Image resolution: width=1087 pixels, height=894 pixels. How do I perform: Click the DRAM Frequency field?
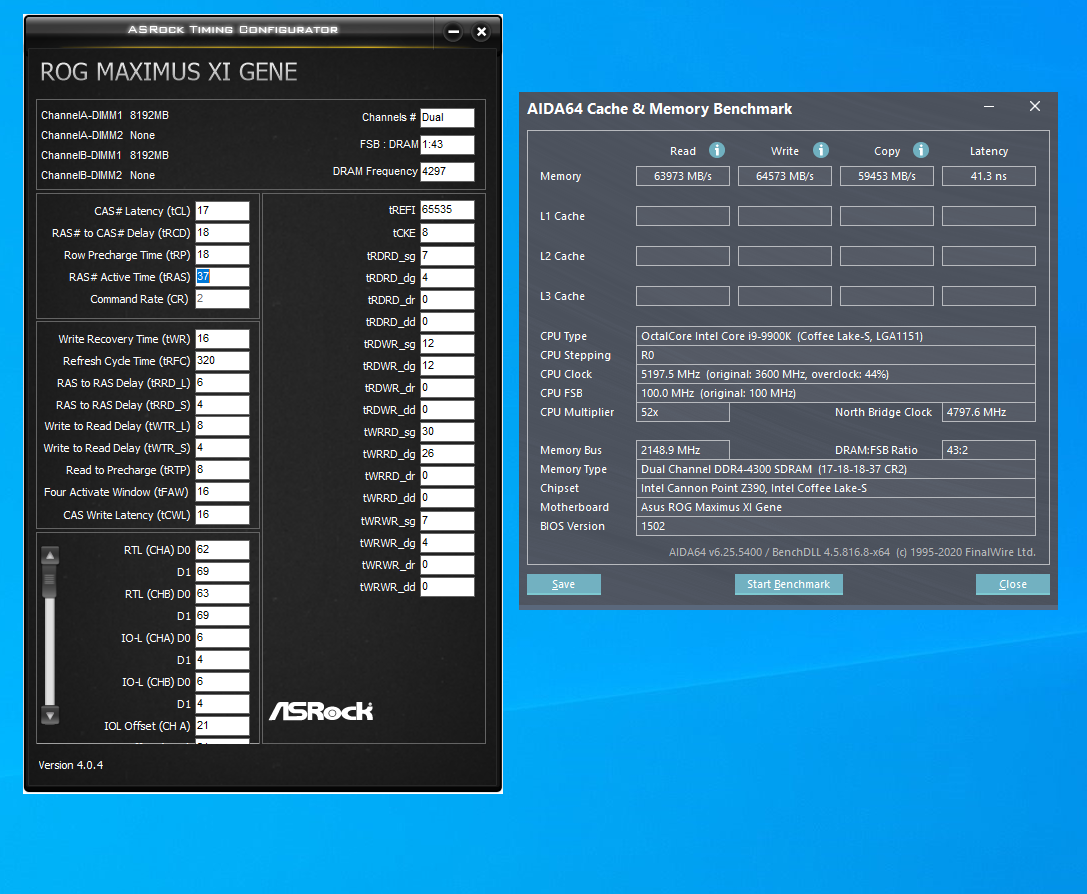tap(447, 171)
